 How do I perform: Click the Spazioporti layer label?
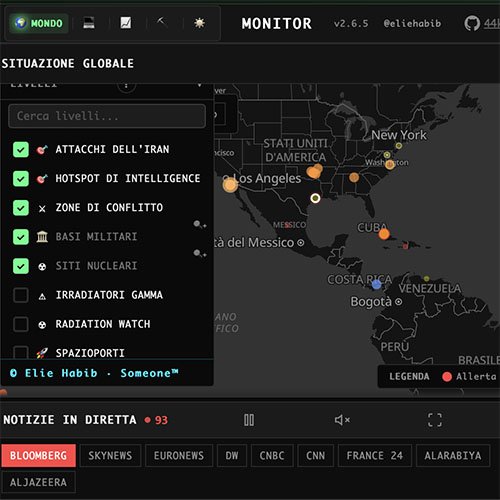(x=90, y=353)
